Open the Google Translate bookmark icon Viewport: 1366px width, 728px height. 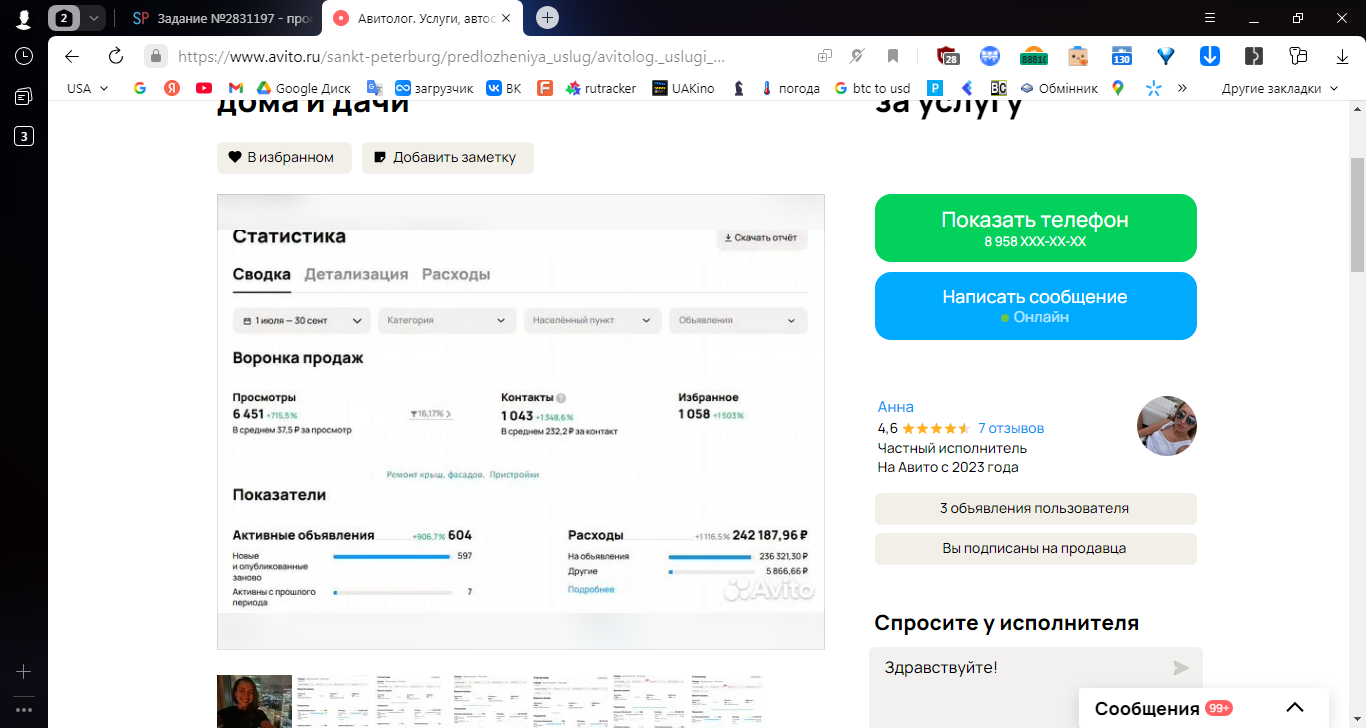pos(375,88)
